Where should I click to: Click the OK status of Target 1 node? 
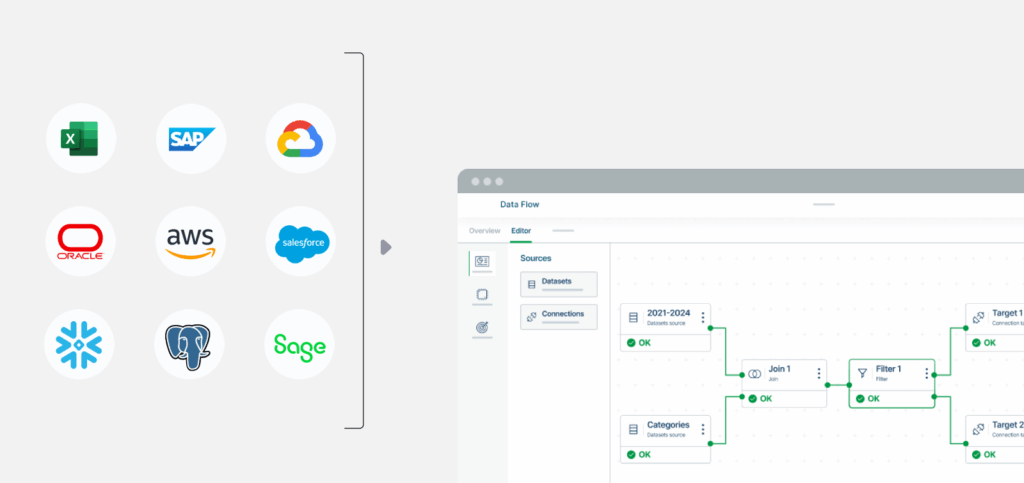click(x=984, y=342)
